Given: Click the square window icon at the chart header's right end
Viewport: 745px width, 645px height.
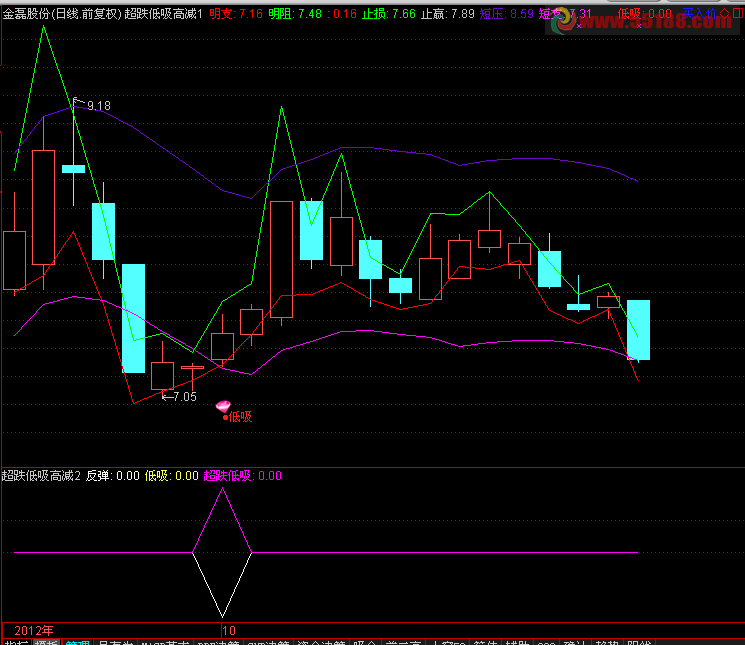Looking at the screenshot, I should tap(738, 13).
